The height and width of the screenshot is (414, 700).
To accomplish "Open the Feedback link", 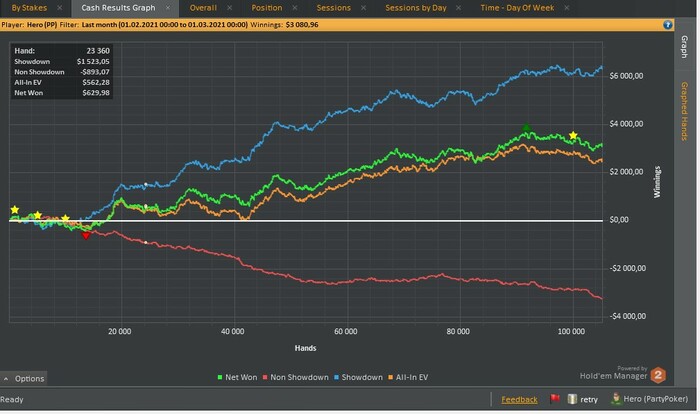I will click(x=519, y=399).
